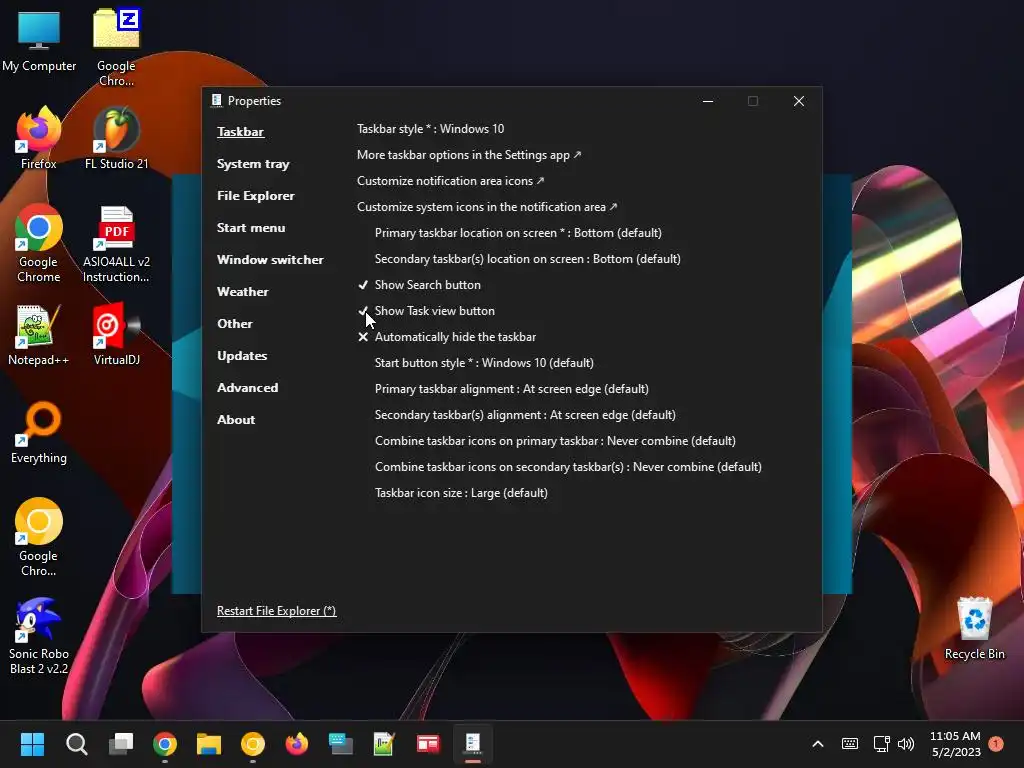1024x768 pixels.
Task: Open More taskbar options in Settings app
Action: [468, 155]
